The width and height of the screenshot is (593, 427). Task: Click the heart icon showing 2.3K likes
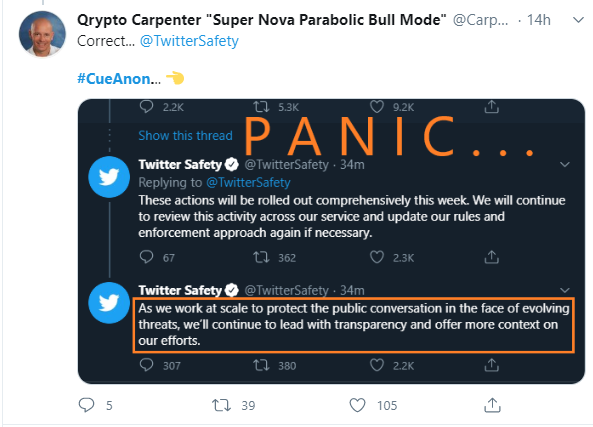click(x=377, y=257)
